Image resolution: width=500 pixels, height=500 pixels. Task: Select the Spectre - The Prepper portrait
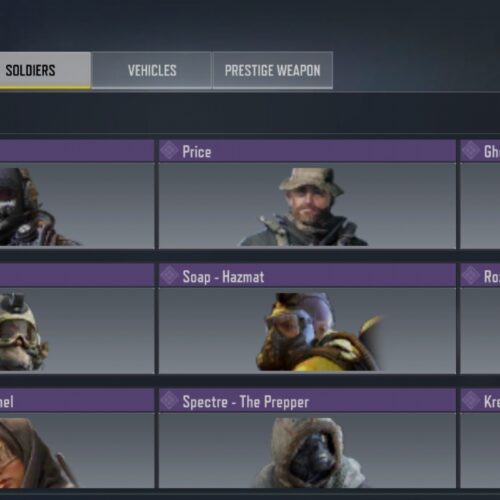coord(308,453)
